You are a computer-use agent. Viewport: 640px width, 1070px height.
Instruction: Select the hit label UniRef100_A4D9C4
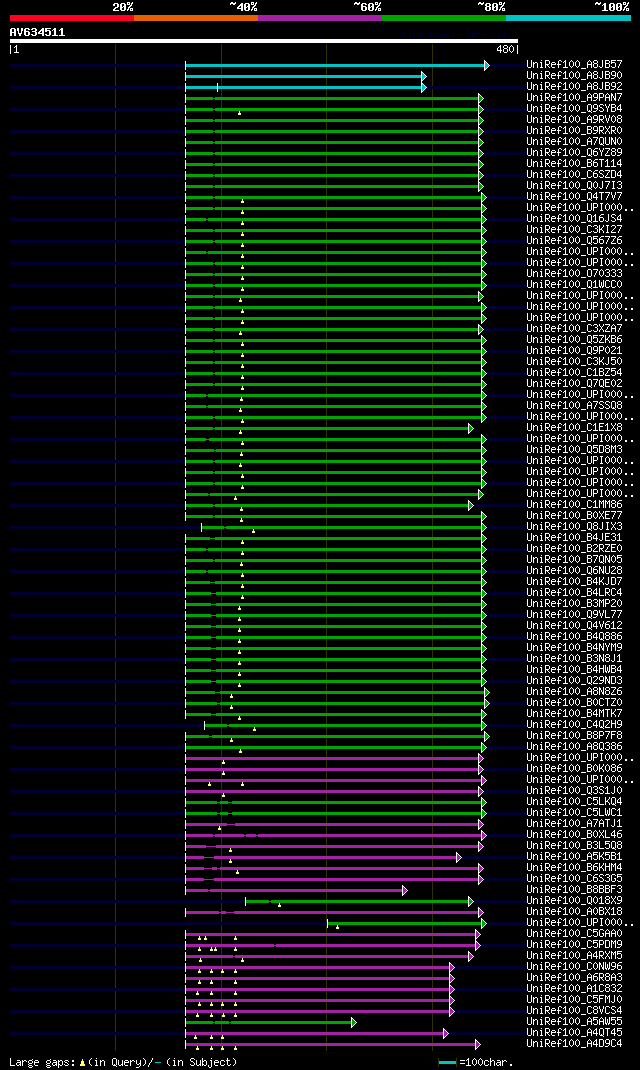tap(574, 1044)
